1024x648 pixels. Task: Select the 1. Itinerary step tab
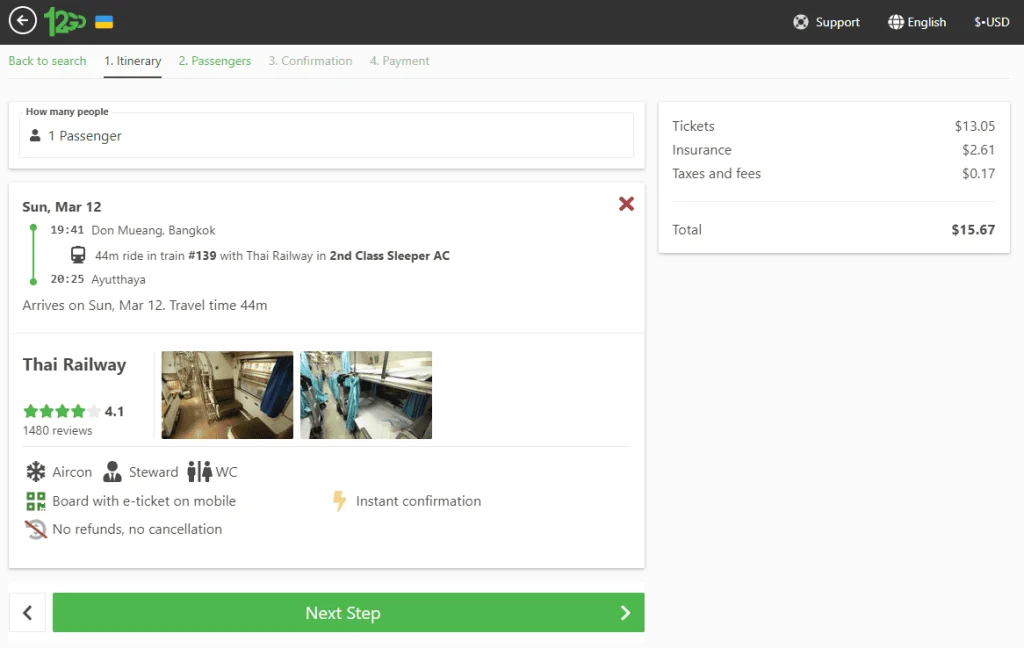133,61
